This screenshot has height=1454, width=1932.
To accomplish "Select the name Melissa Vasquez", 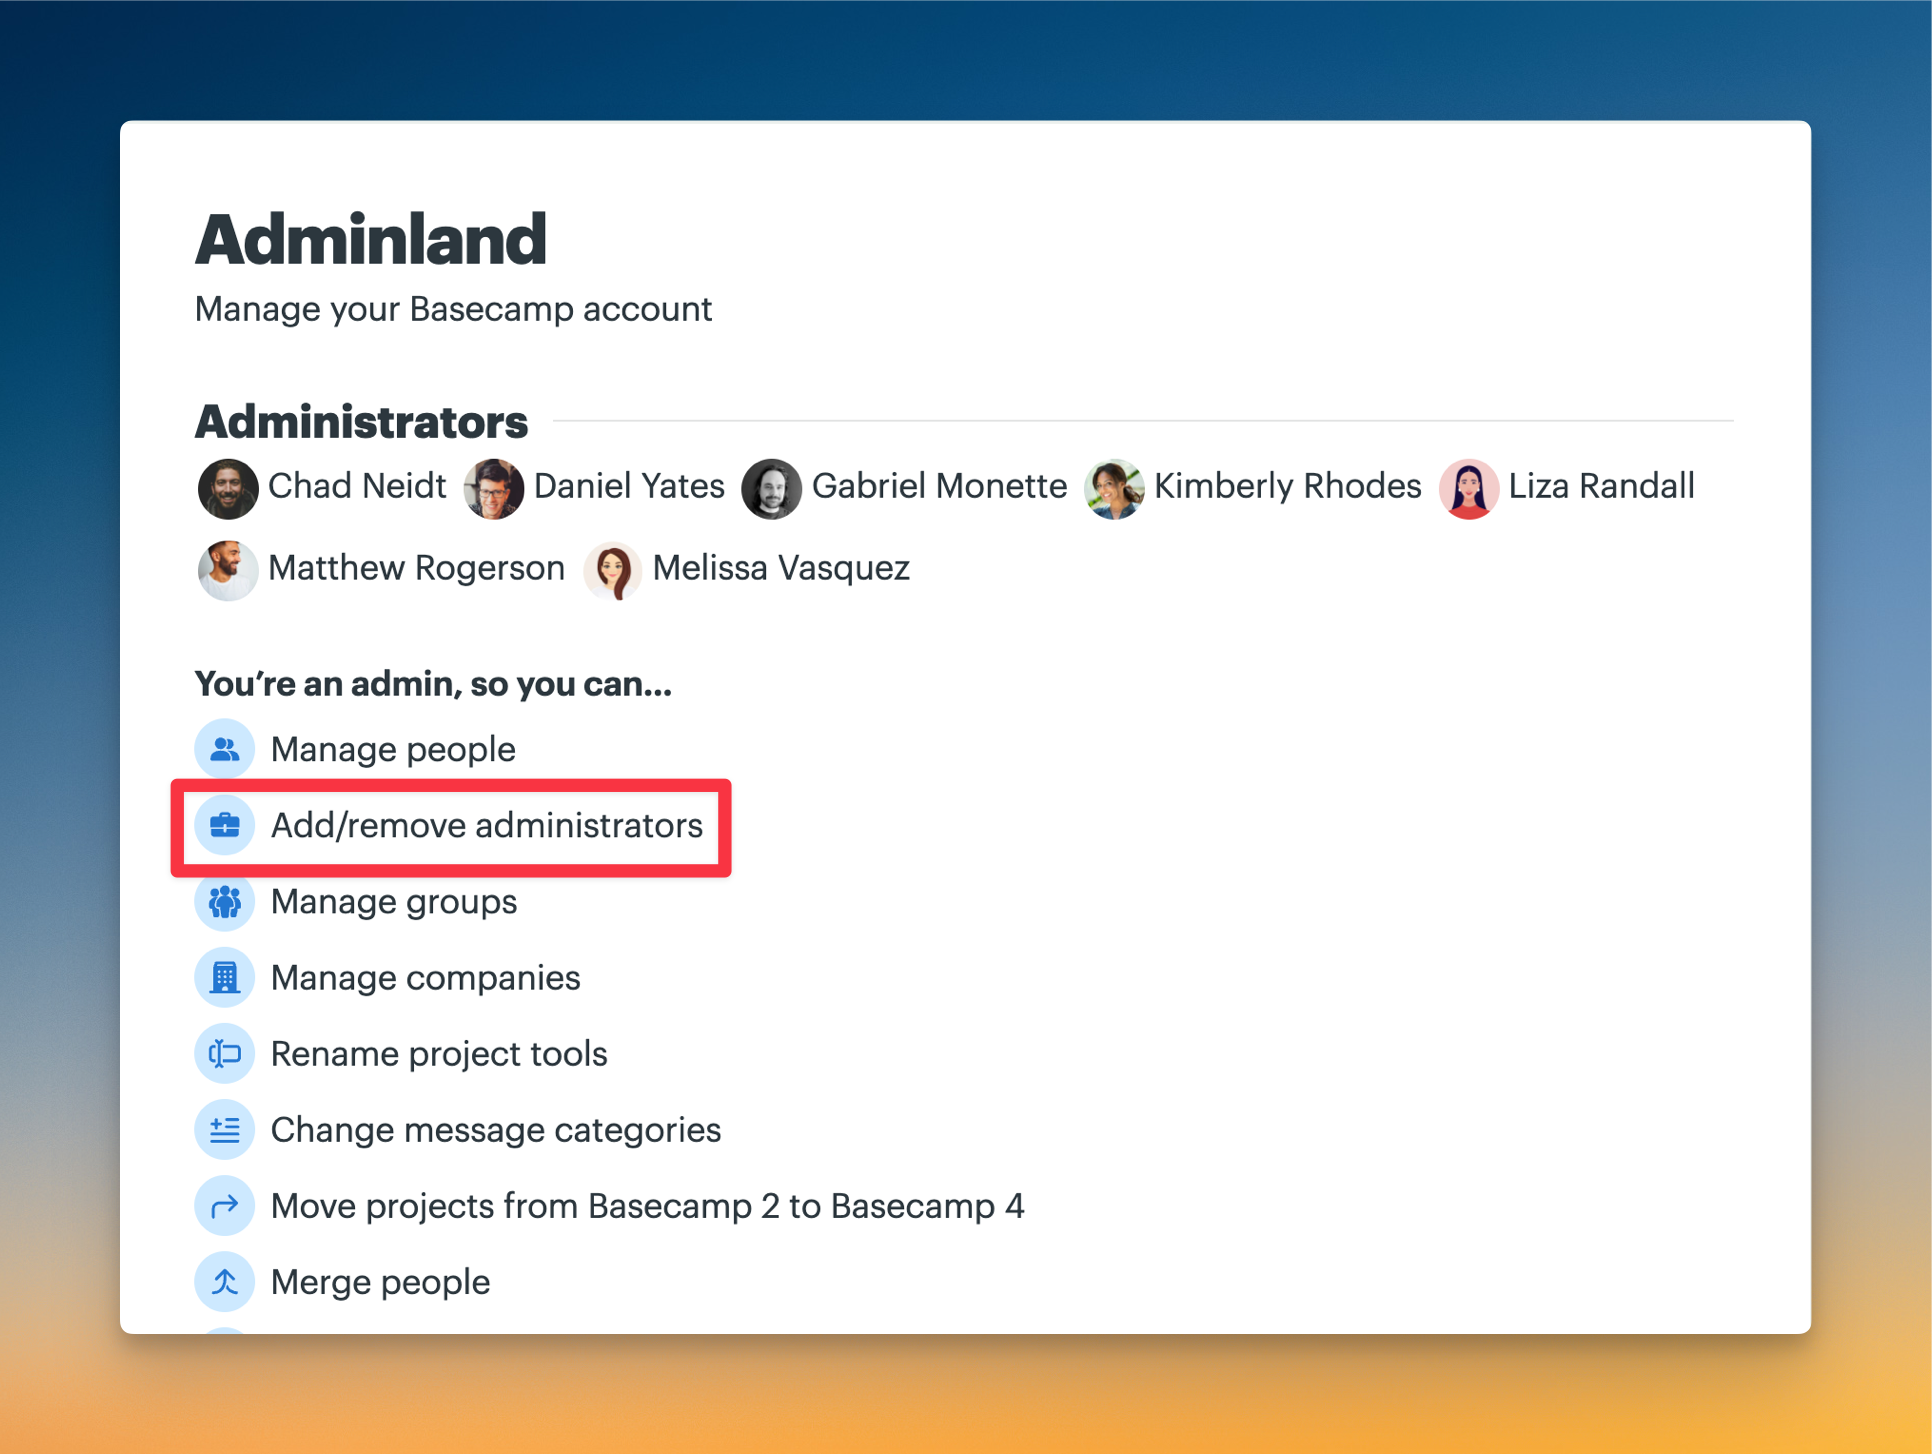I will [x=781, y=568].
